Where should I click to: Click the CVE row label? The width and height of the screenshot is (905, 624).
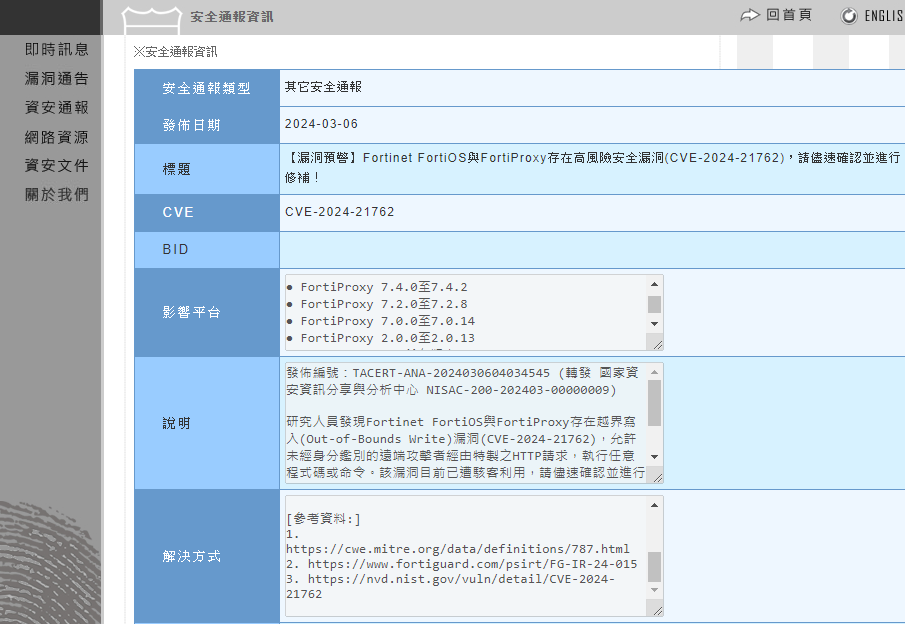pyautogui.click(x=178, y=212)
